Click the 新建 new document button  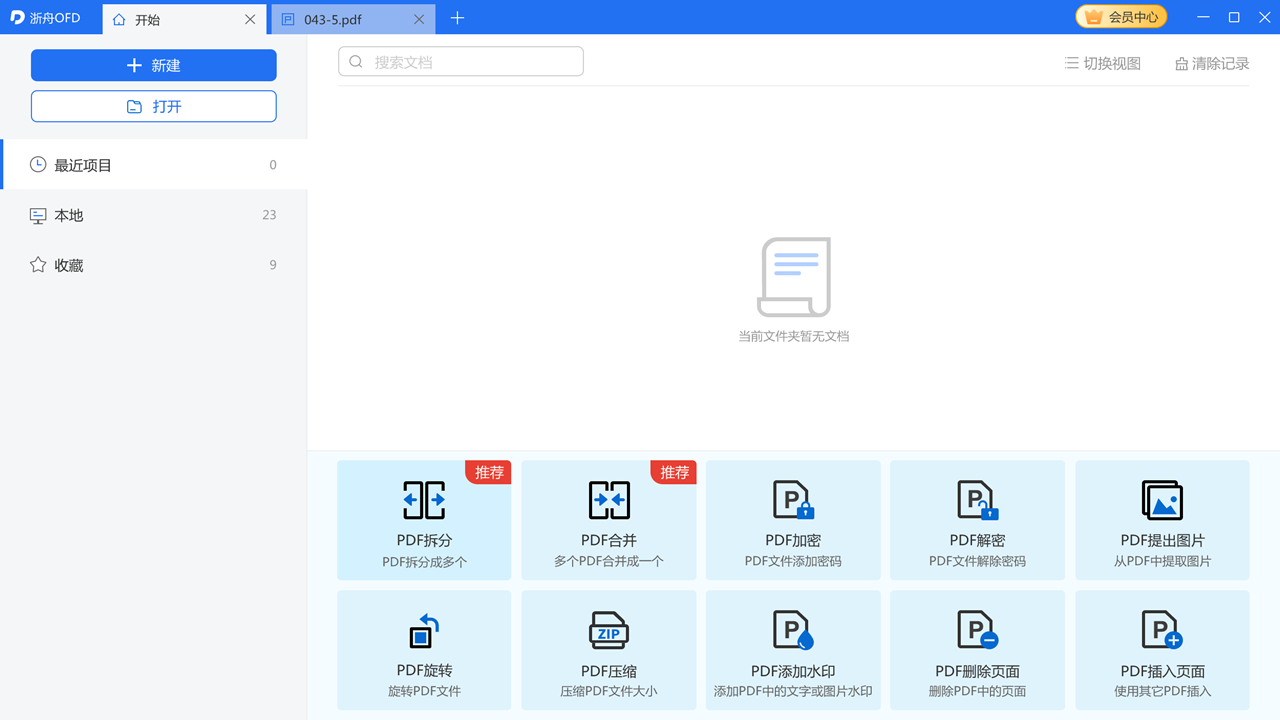[x=154, y=66]
